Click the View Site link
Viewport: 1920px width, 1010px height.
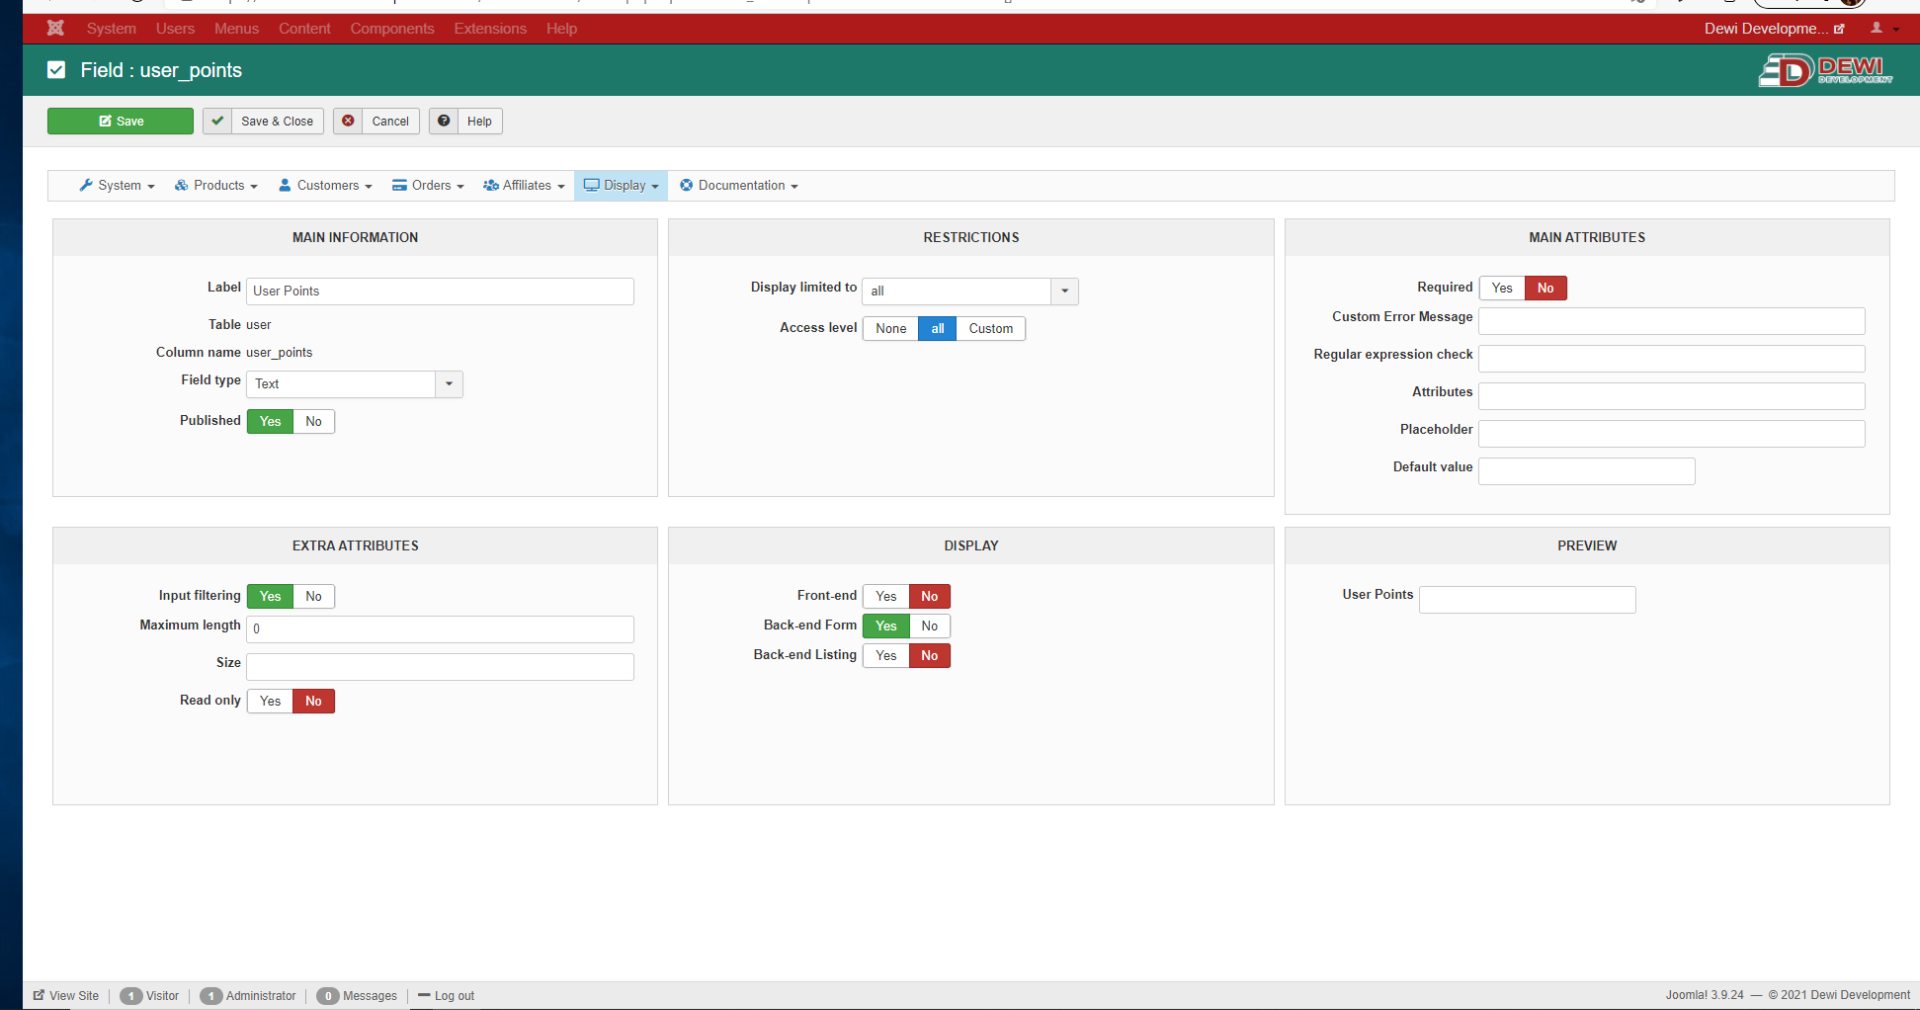[66, 996]
